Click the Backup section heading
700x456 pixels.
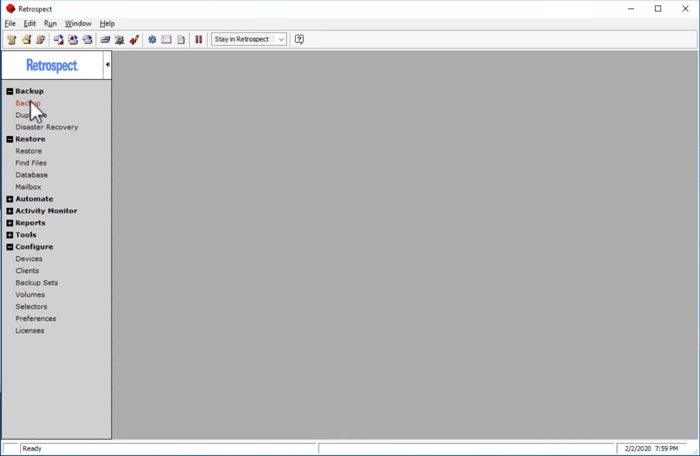click(x=29, y=91)
